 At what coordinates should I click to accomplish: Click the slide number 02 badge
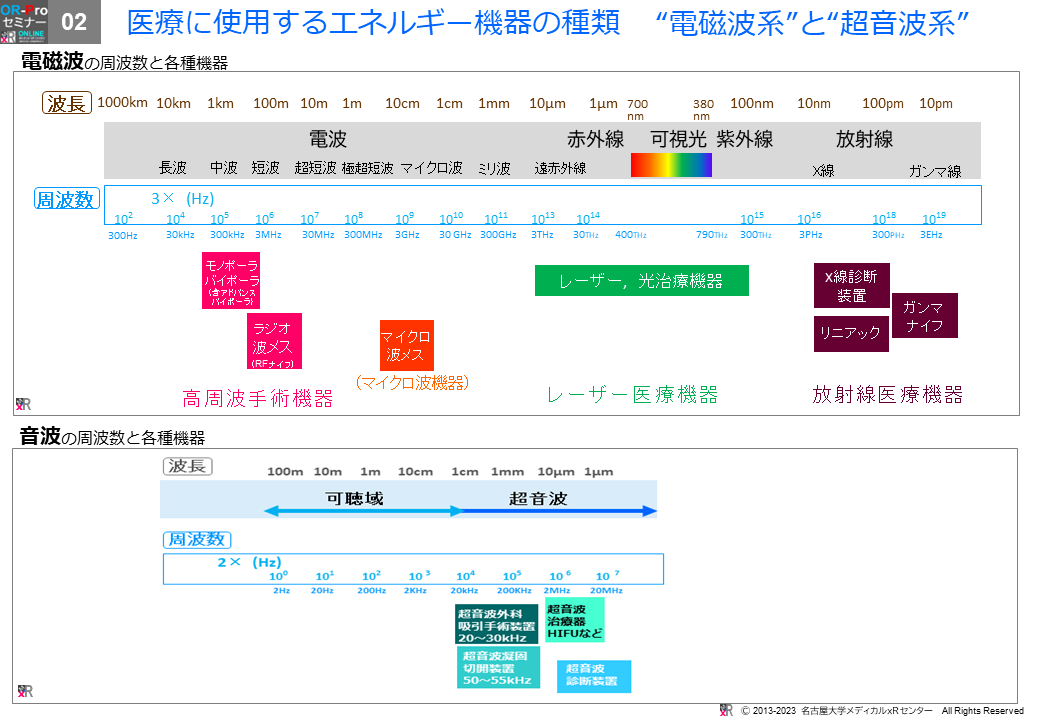pos(74,22)
